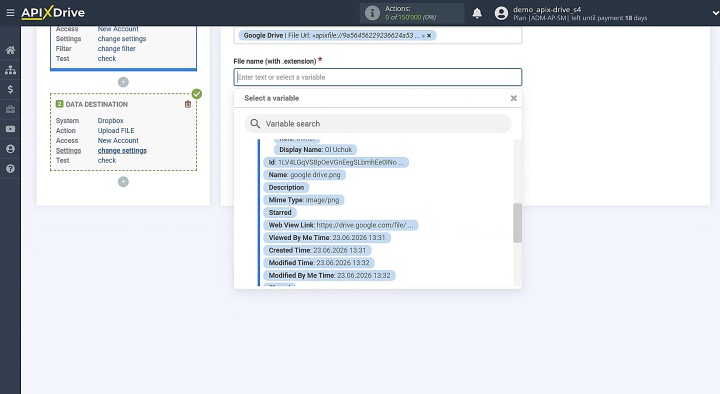This screenshot has width=720, height=394.
Task: Select the Web View Link variable
Action: pyautogui.click(x=341, y=225)
